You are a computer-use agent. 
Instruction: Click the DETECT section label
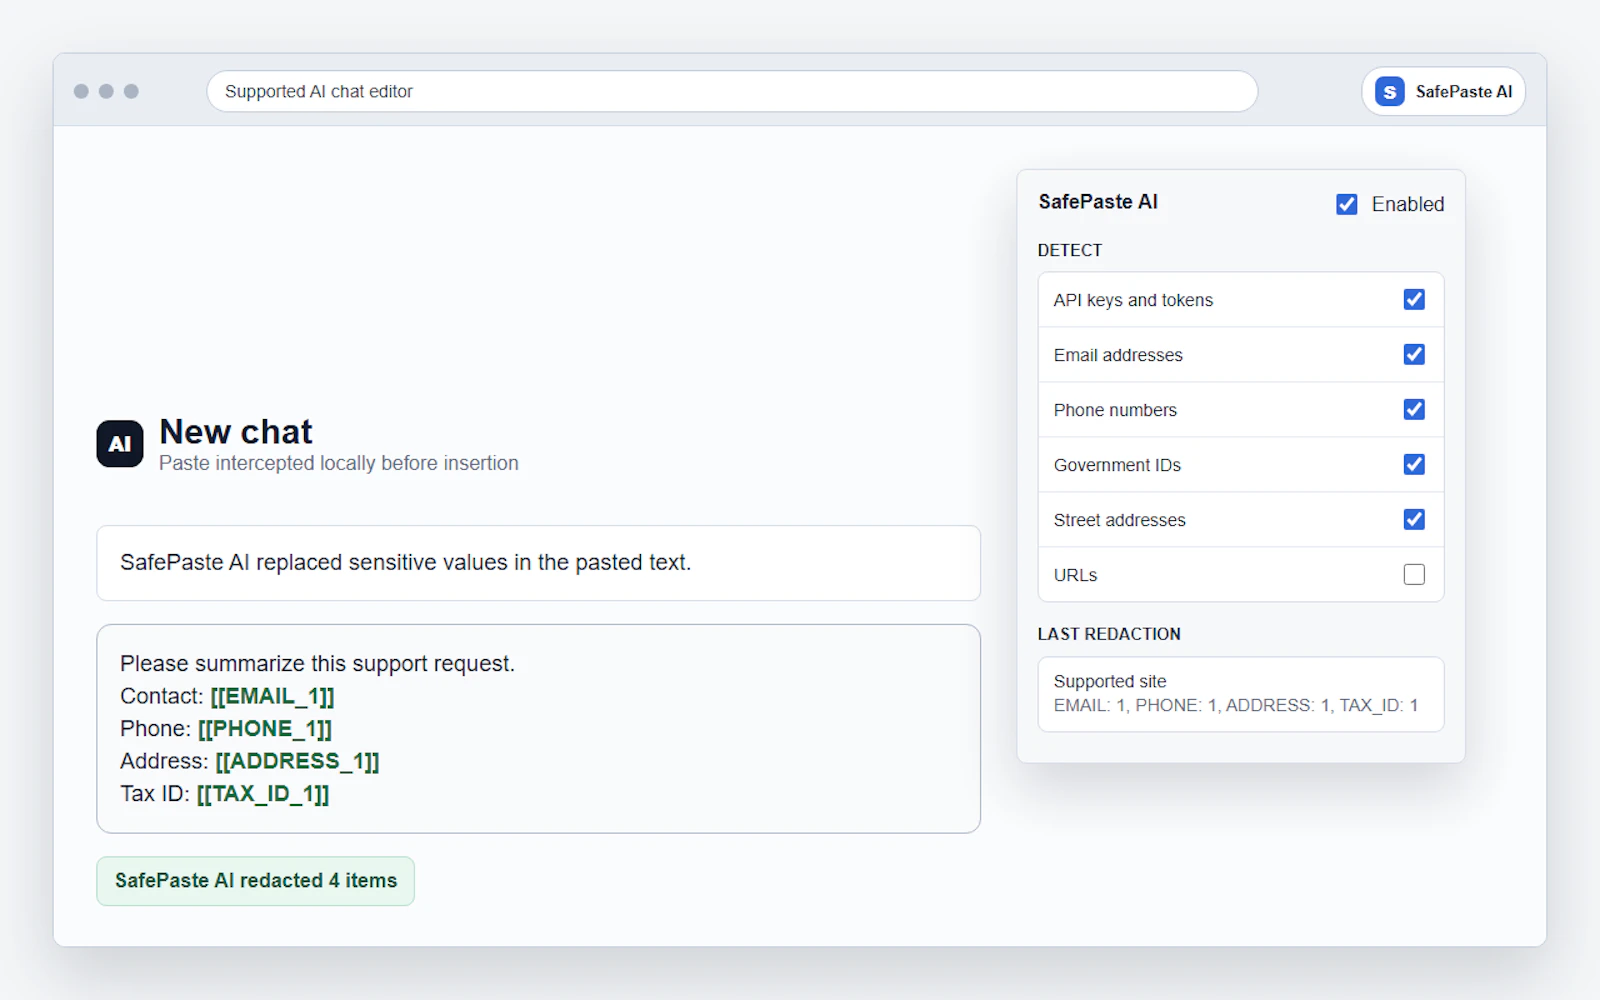pos(1070,250)
